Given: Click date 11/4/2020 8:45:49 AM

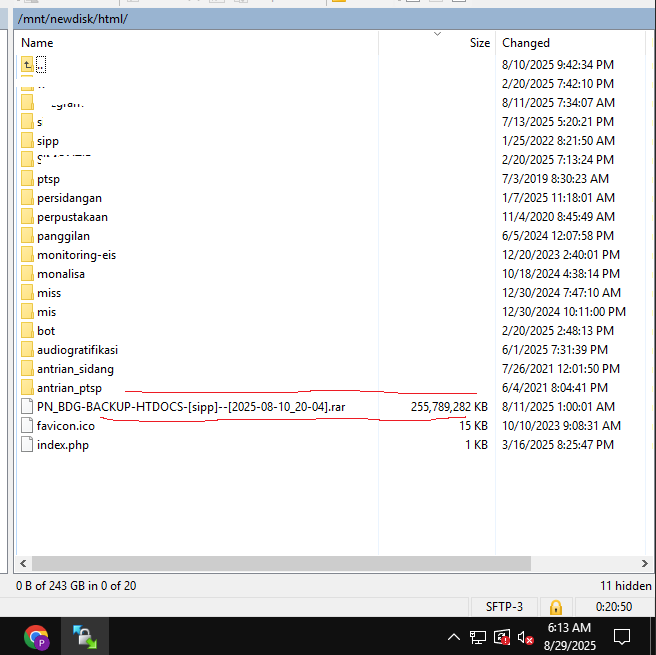Looking at the screenshot, I should coord(558,217).
